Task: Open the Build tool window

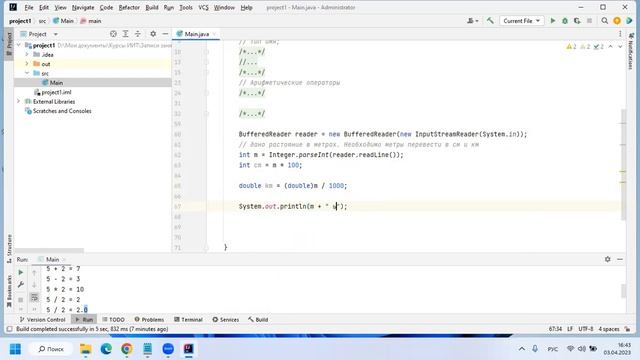Action: [x=258, y=319]
